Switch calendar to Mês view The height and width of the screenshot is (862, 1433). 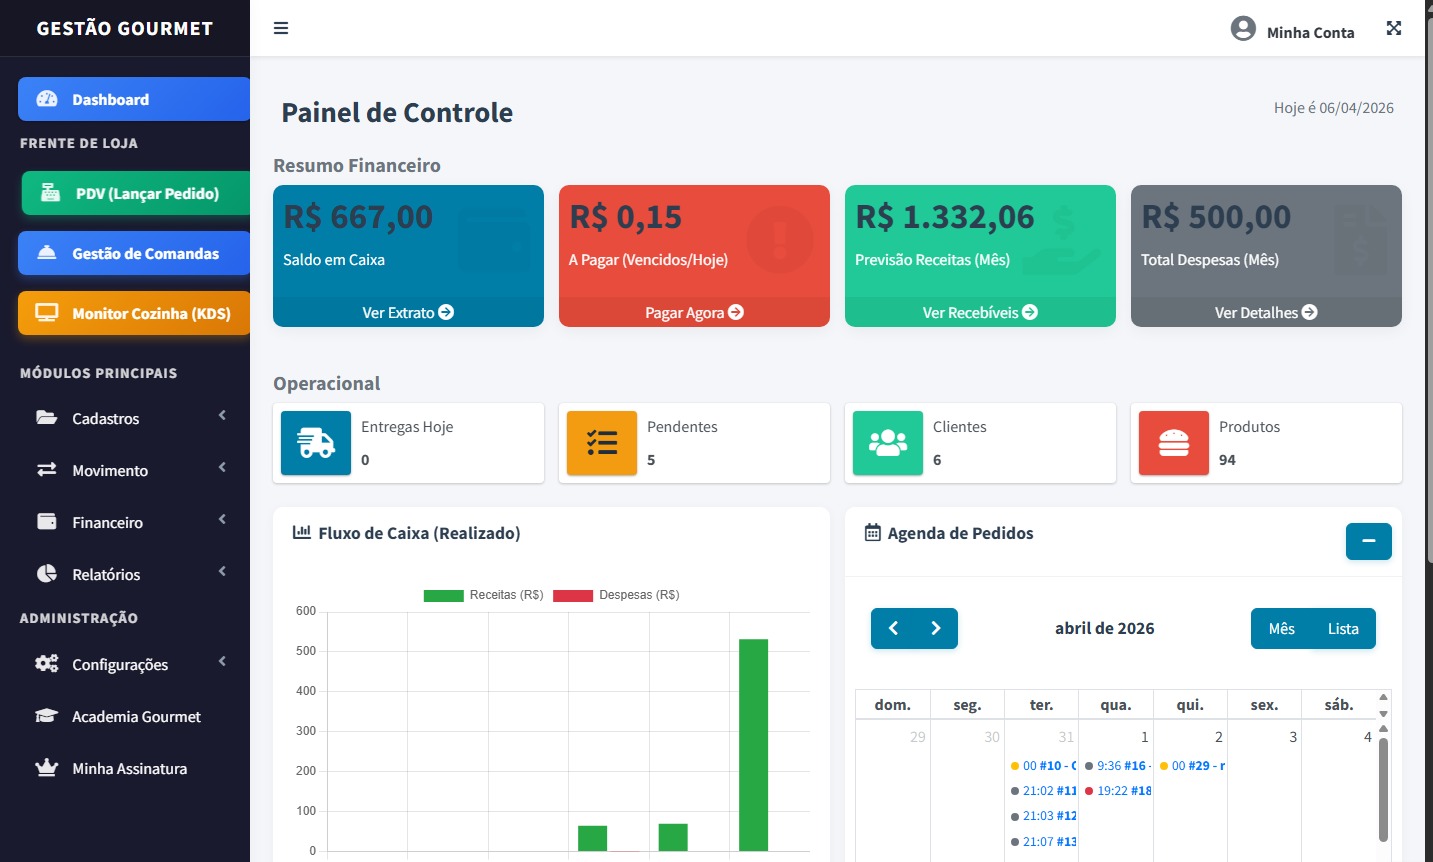pos(1281,628)
